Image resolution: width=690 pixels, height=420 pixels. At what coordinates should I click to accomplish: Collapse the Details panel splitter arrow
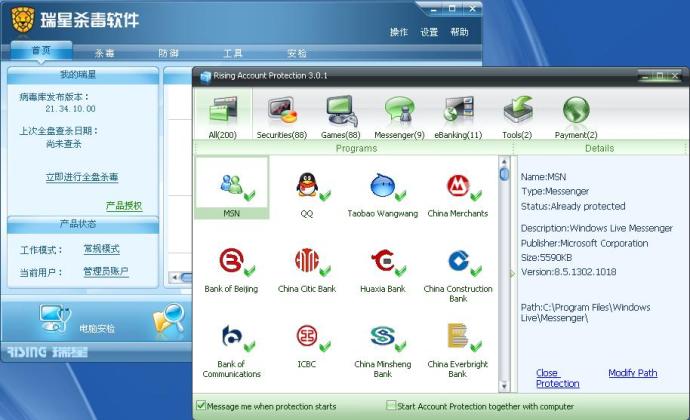(x=512, y=274)
